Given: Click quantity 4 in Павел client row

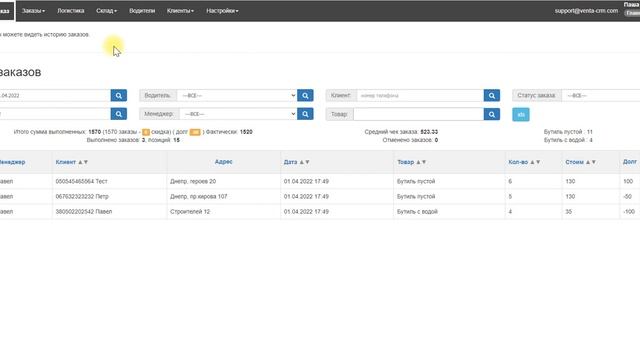Looking at the screenshot, I should (510, 211).
